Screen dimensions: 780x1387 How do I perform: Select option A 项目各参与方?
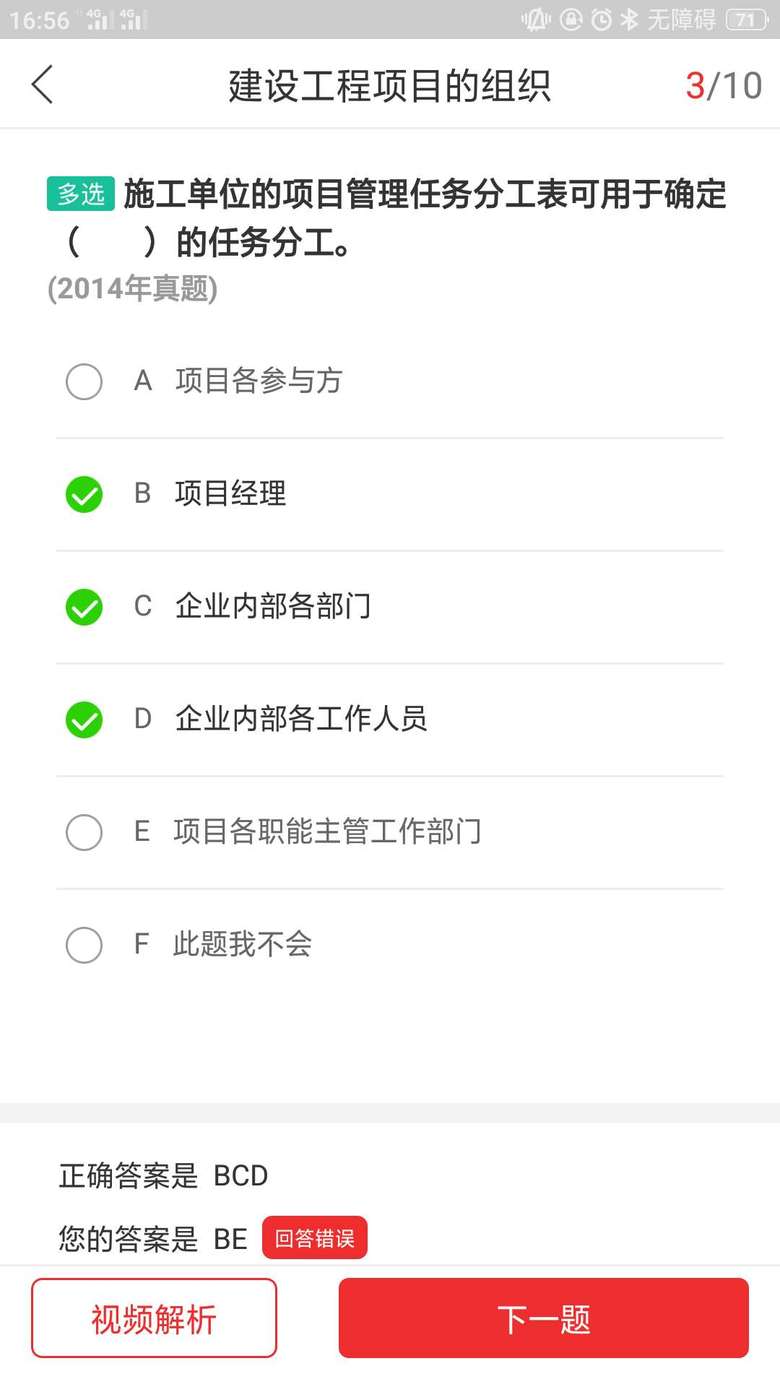(84, 381)
